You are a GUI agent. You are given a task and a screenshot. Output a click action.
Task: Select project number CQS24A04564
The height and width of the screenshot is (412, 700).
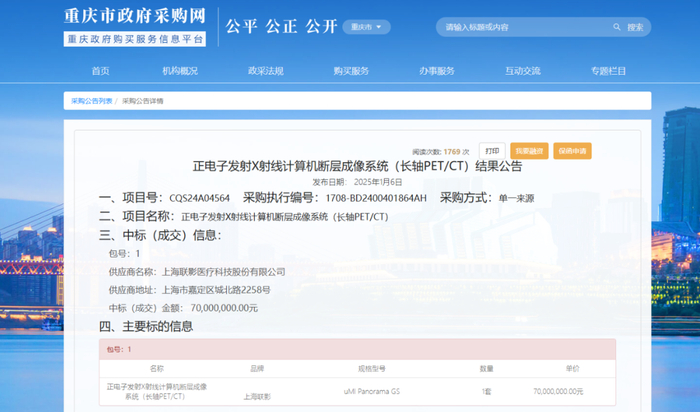click(x=200, y=198)
